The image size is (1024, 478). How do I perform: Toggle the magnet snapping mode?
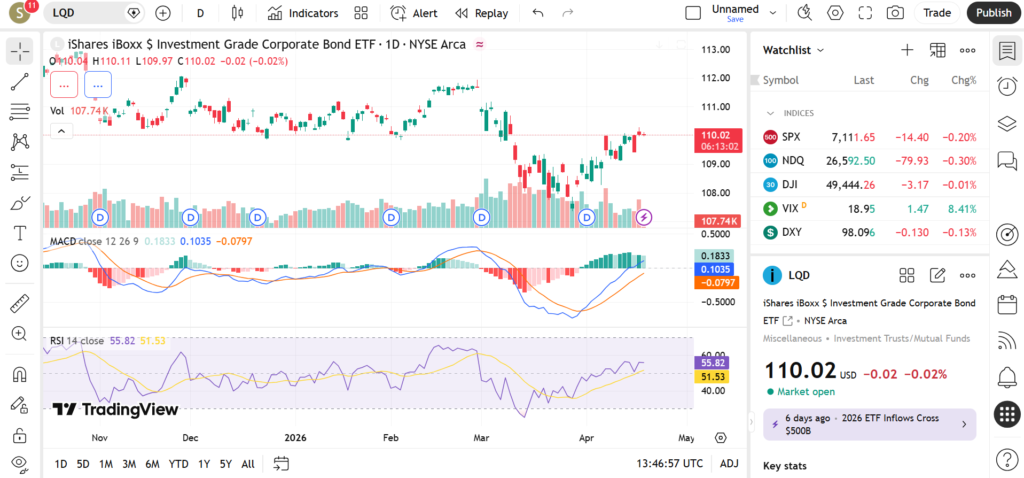click(x=19, y=375)
